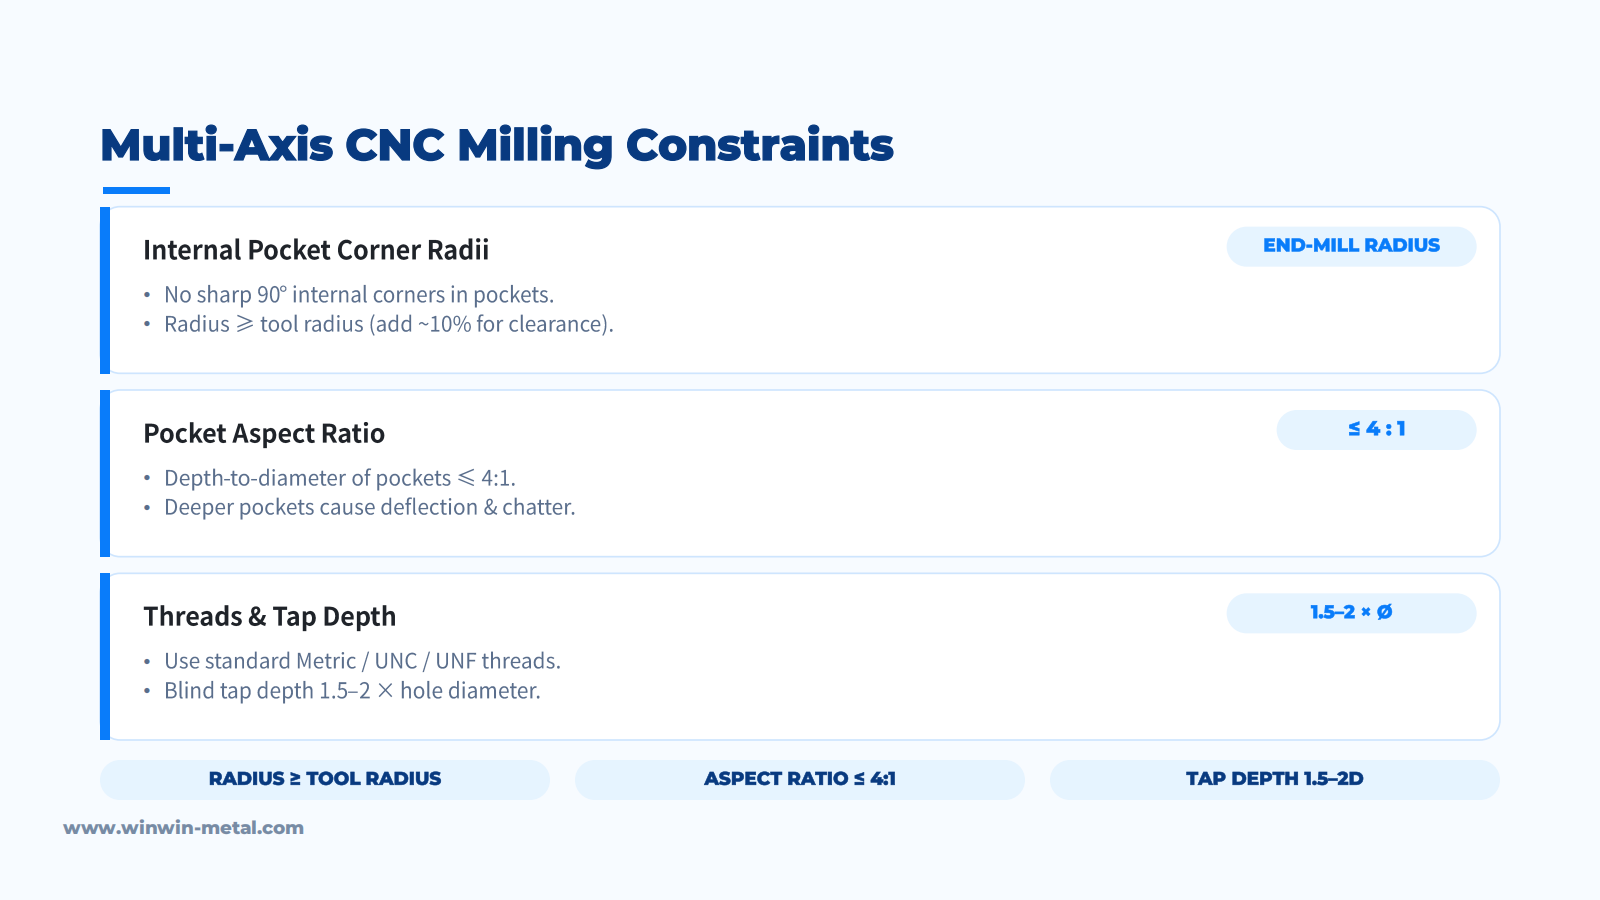The height and width of the screenshot is (900, 1600).
Task: Select the Threads & Tap Depth heading
Action: (270, 616)
